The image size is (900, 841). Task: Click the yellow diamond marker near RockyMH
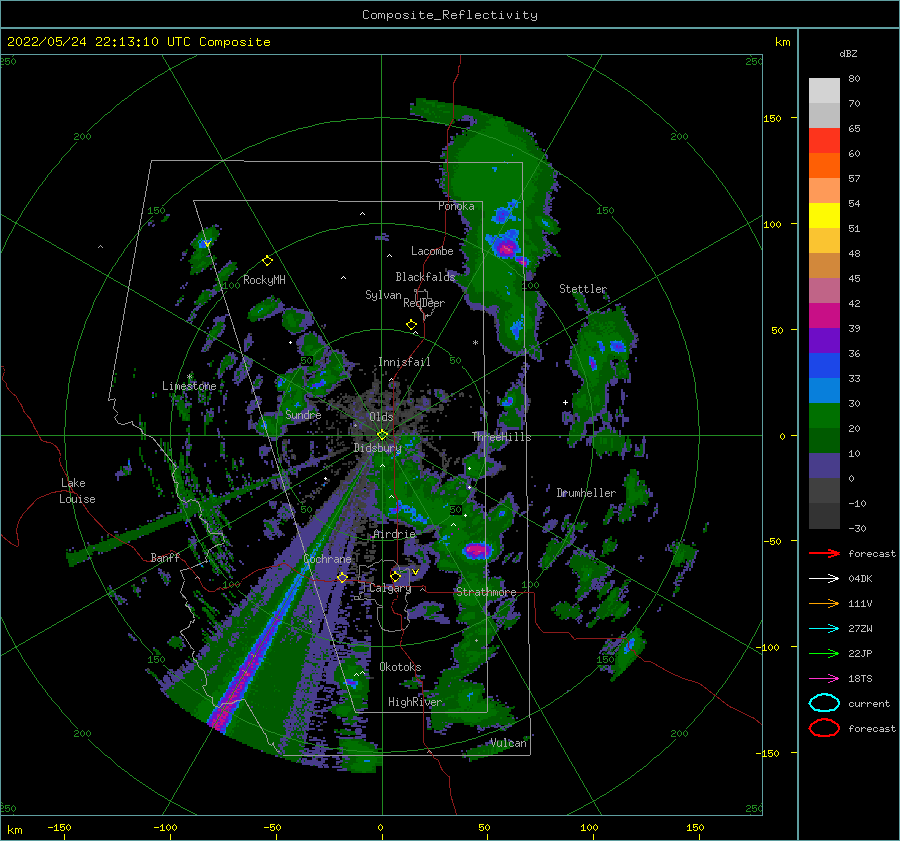pos(267,261)
